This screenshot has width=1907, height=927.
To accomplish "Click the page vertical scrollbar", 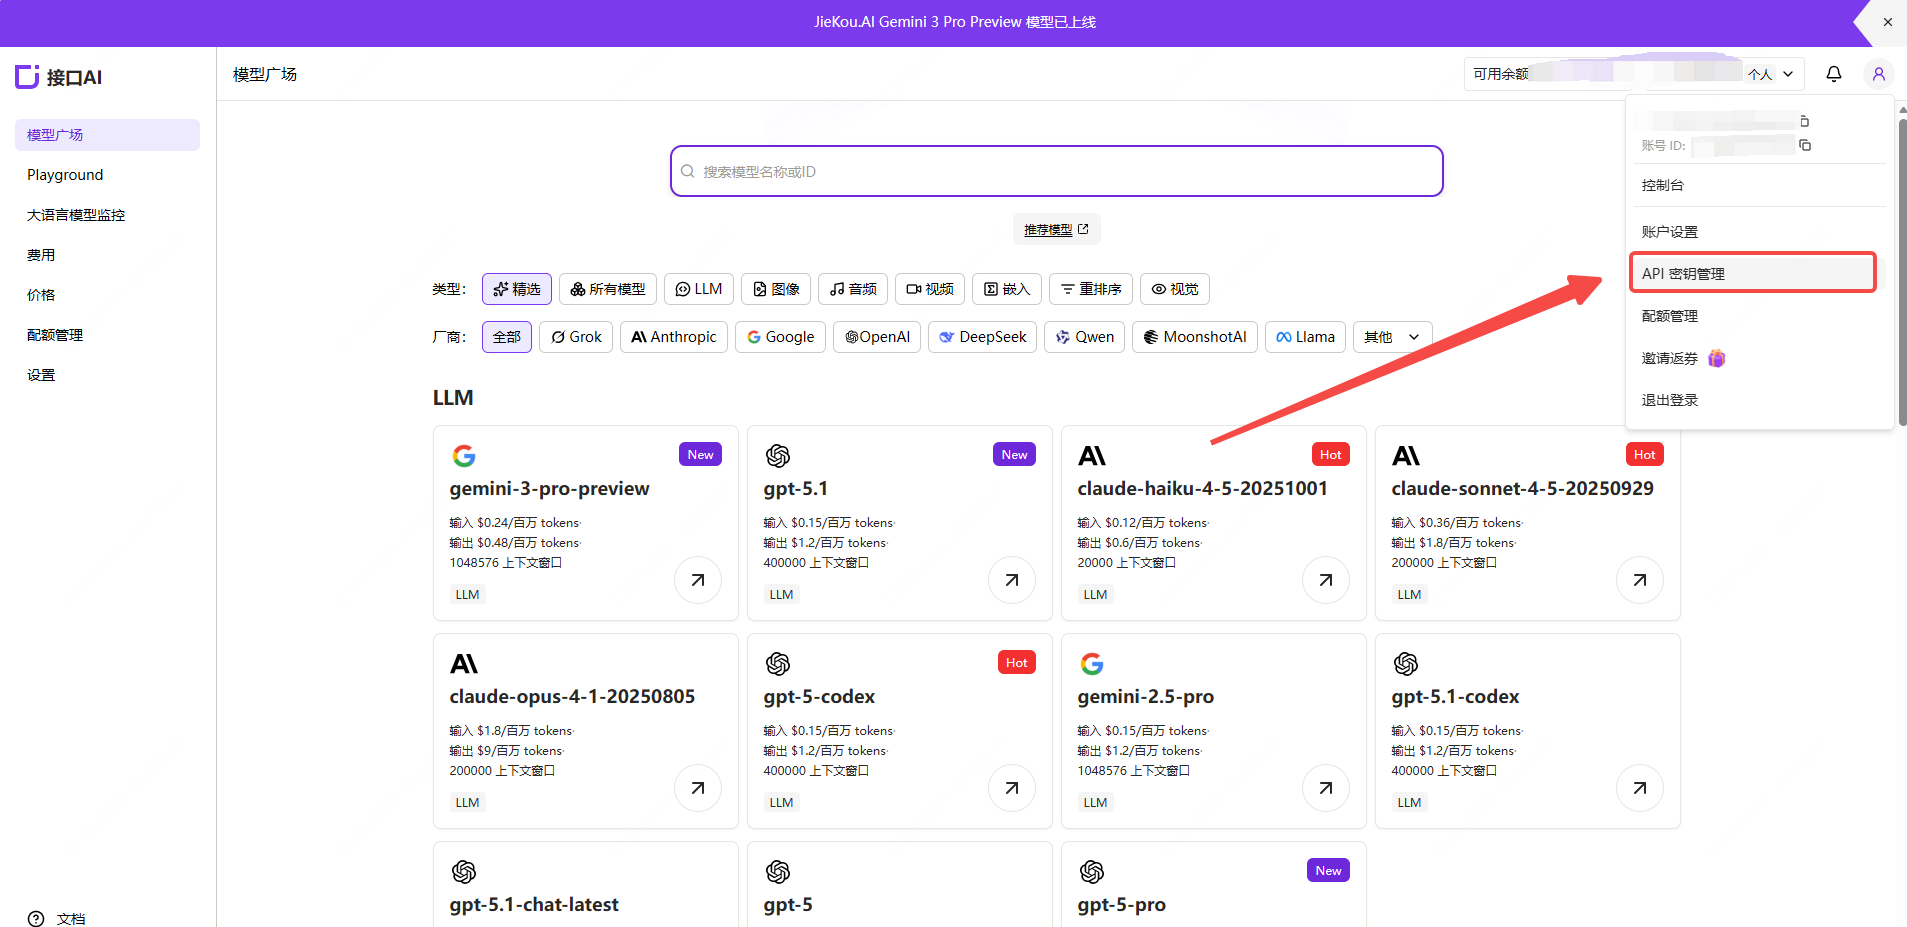I will pos(1901,270).
